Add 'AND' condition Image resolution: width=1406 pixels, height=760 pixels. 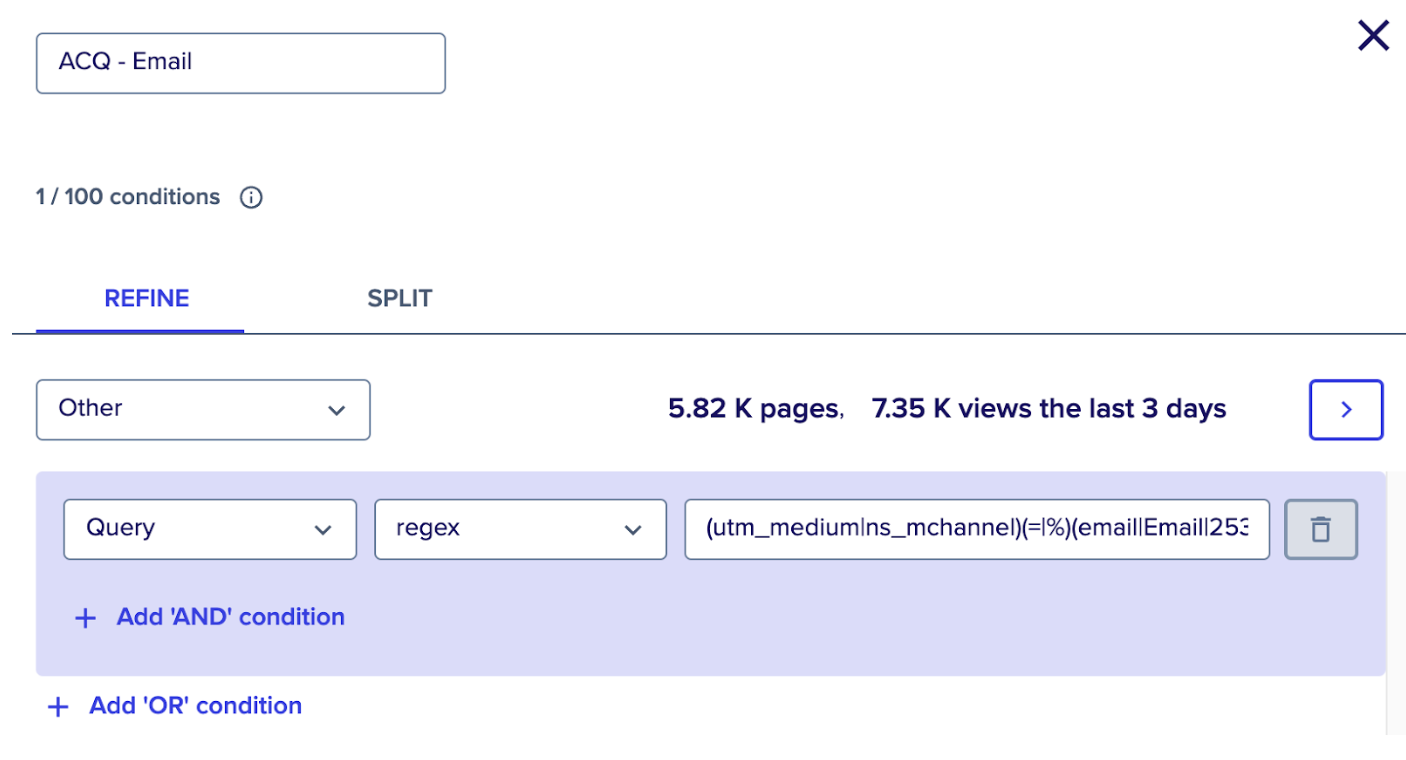click(210, 617)
